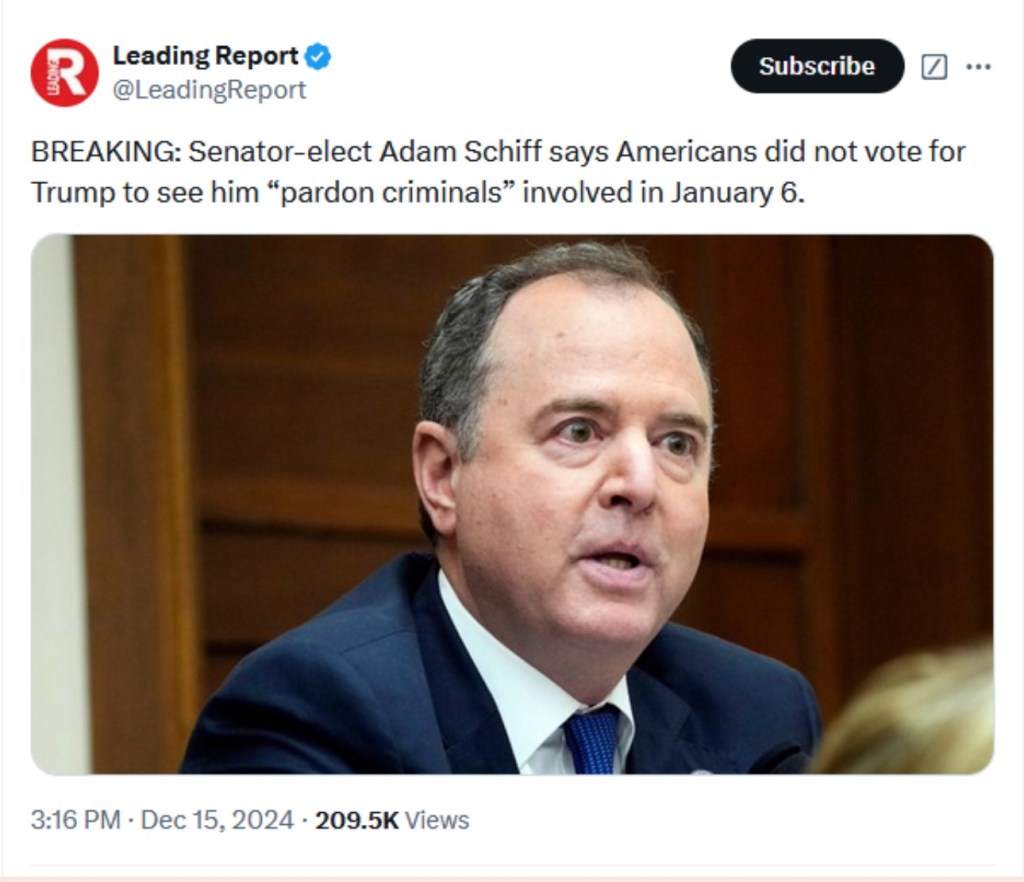Open the Leading Report profile avatar
1024x882 pixels.
tap(64, 72)
